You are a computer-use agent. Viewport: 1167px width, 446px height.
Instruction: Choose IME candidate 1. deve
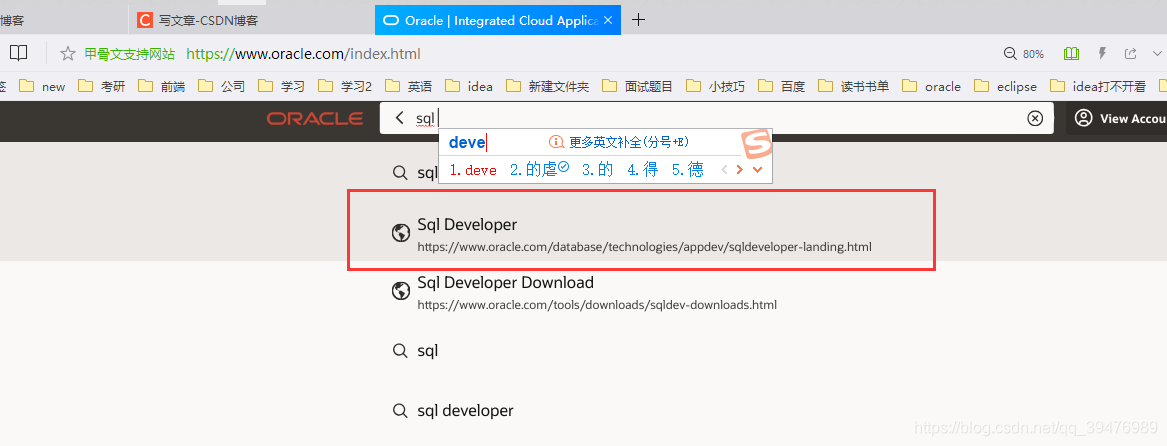click(x=473, y=170)
